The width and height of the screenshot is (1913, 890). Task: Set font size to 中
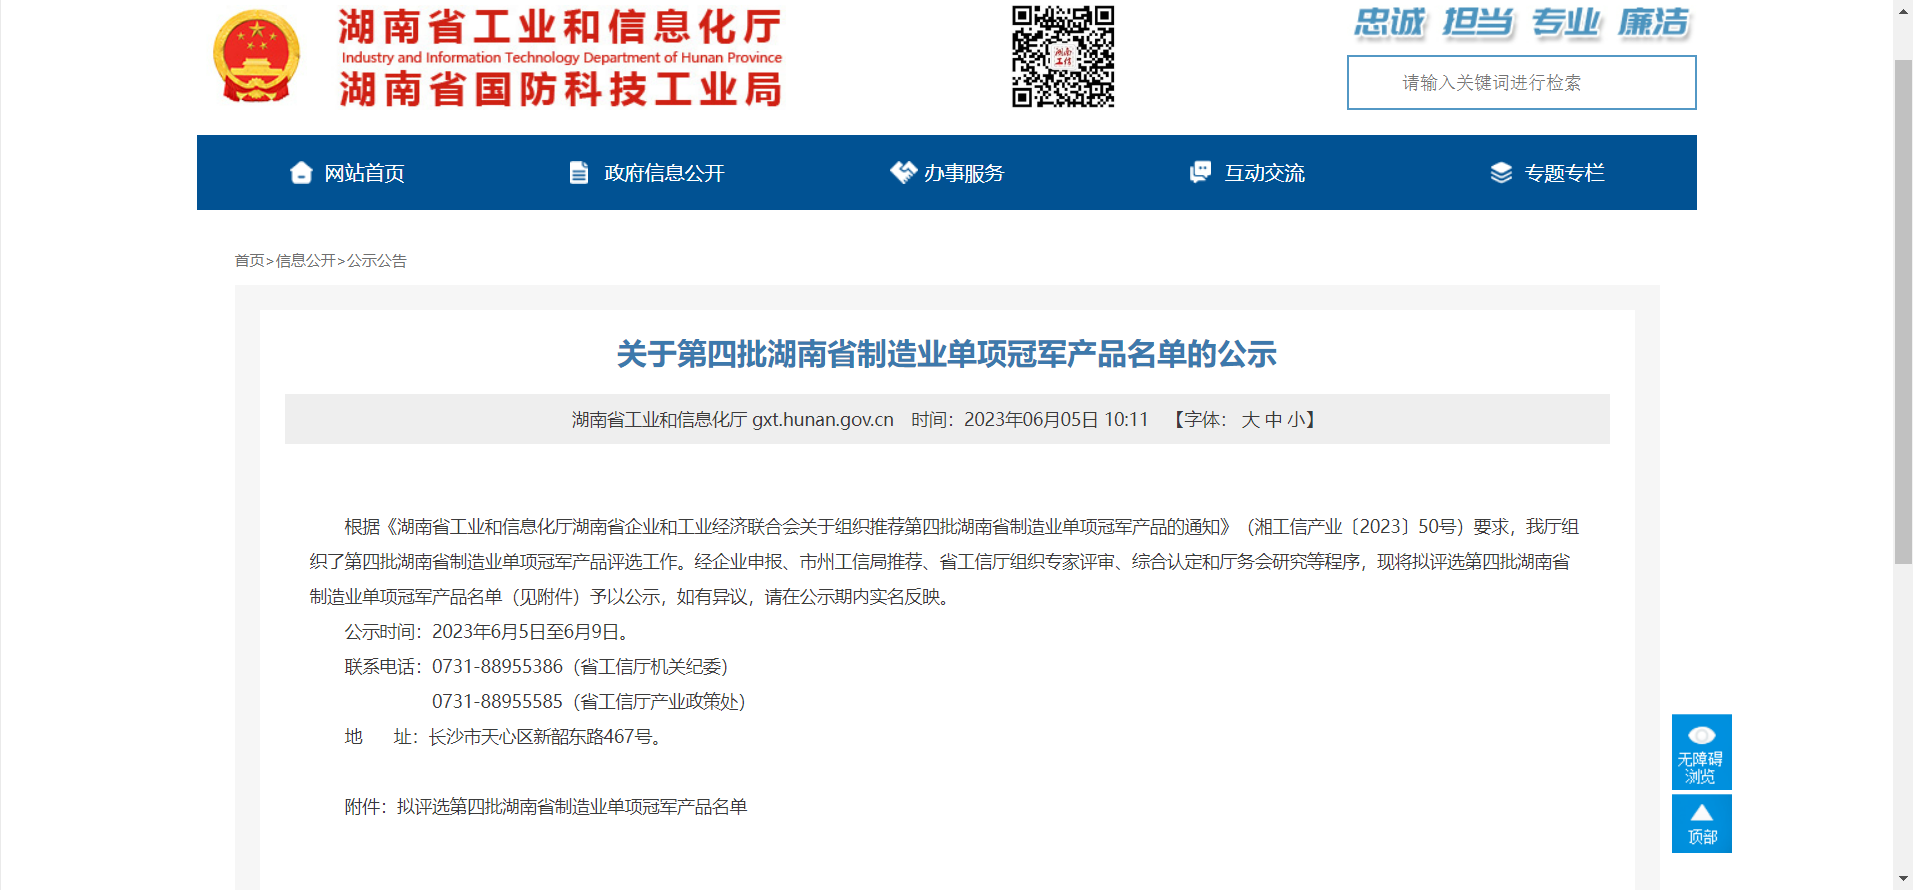(x=1273, y=420)
